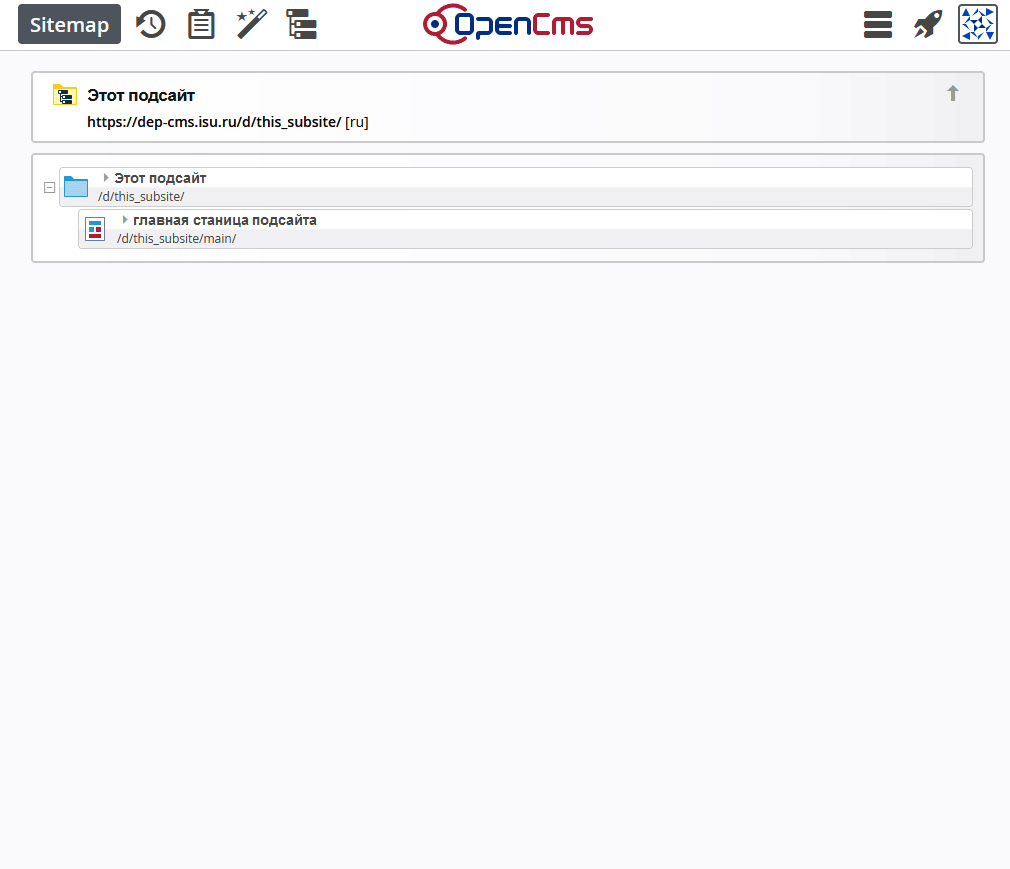Viewport: 1010px width, 869px height.
Task: Expand the disclosure triangle of Этот подсайт
Action: (106, 177)
